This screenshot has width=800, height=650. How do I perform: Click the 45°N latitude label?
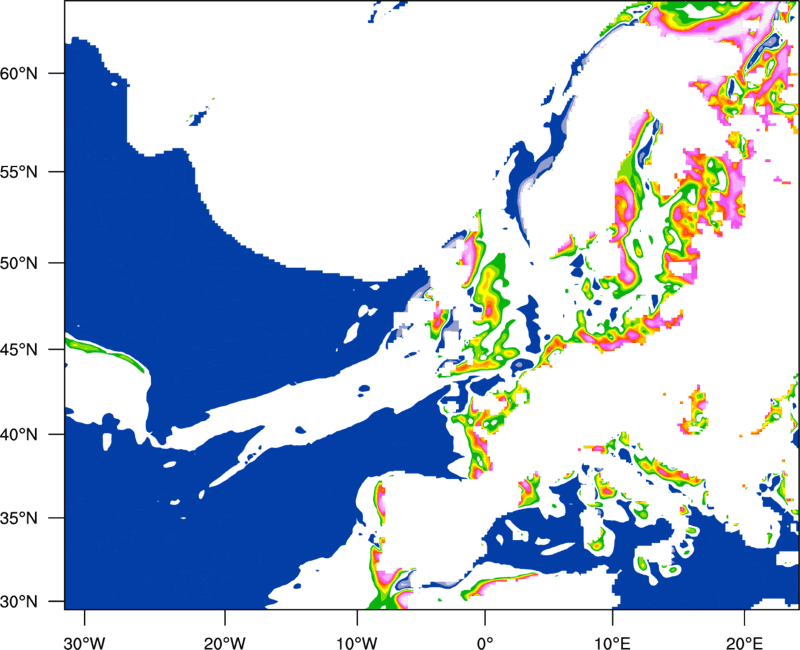pyautogui.click(x=18, y=350)
